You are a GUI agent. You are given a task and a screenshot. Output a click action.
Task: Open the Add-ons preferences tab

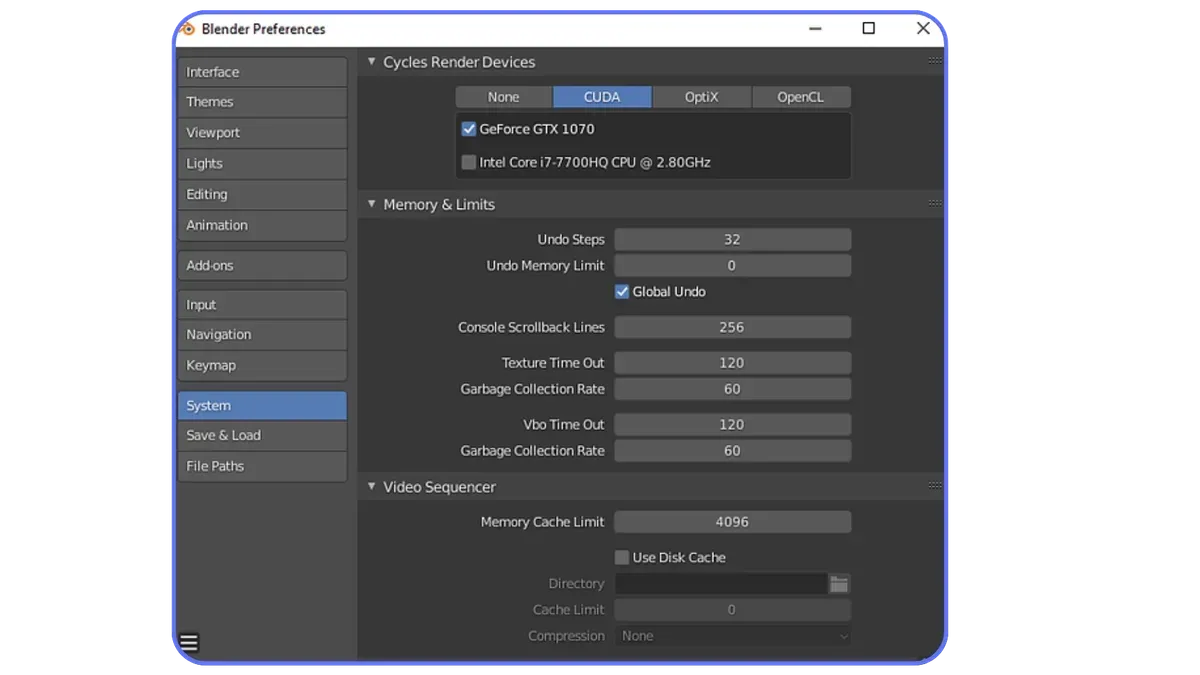(262, 266)
